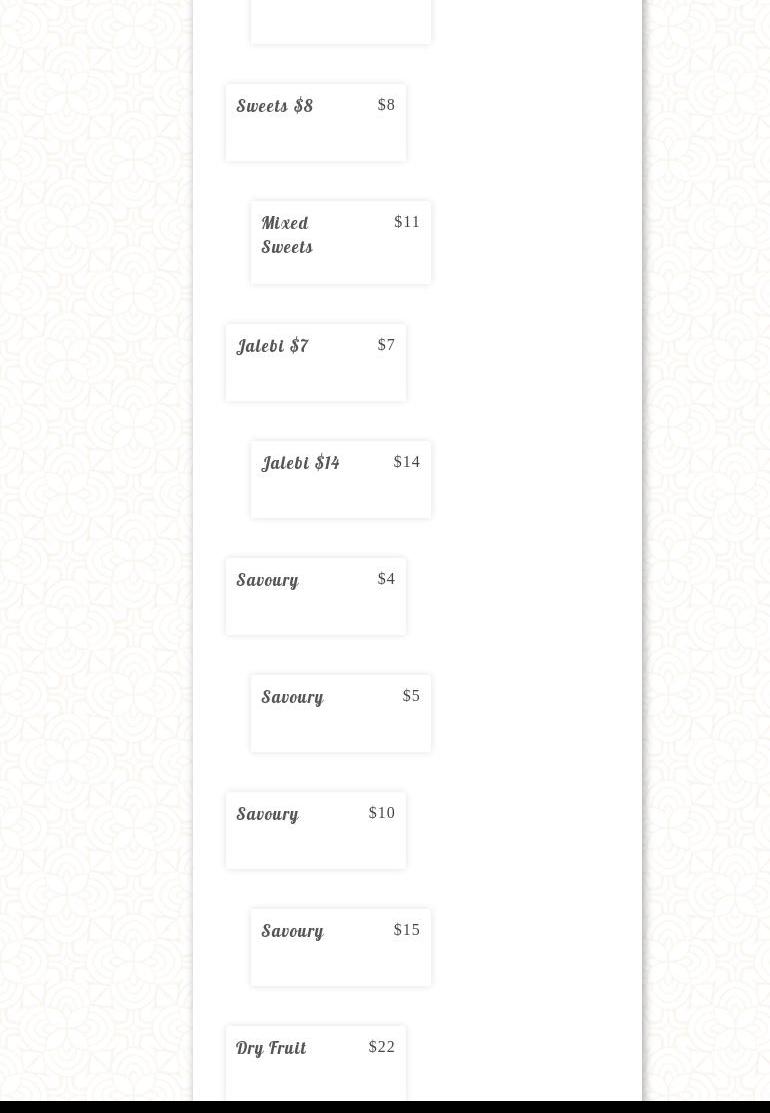
Task: Click the $15 price label
Action: [407, 930]
